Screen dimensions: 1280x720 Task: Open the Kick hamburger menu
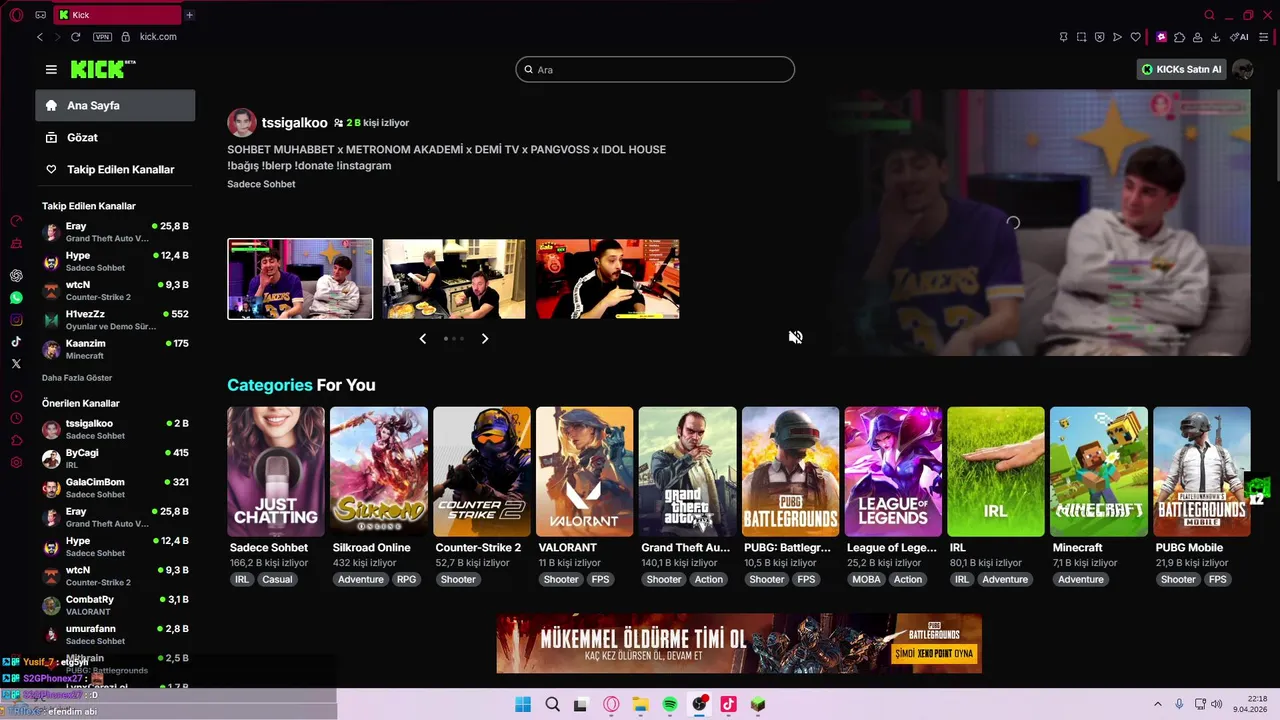[51, 69]
